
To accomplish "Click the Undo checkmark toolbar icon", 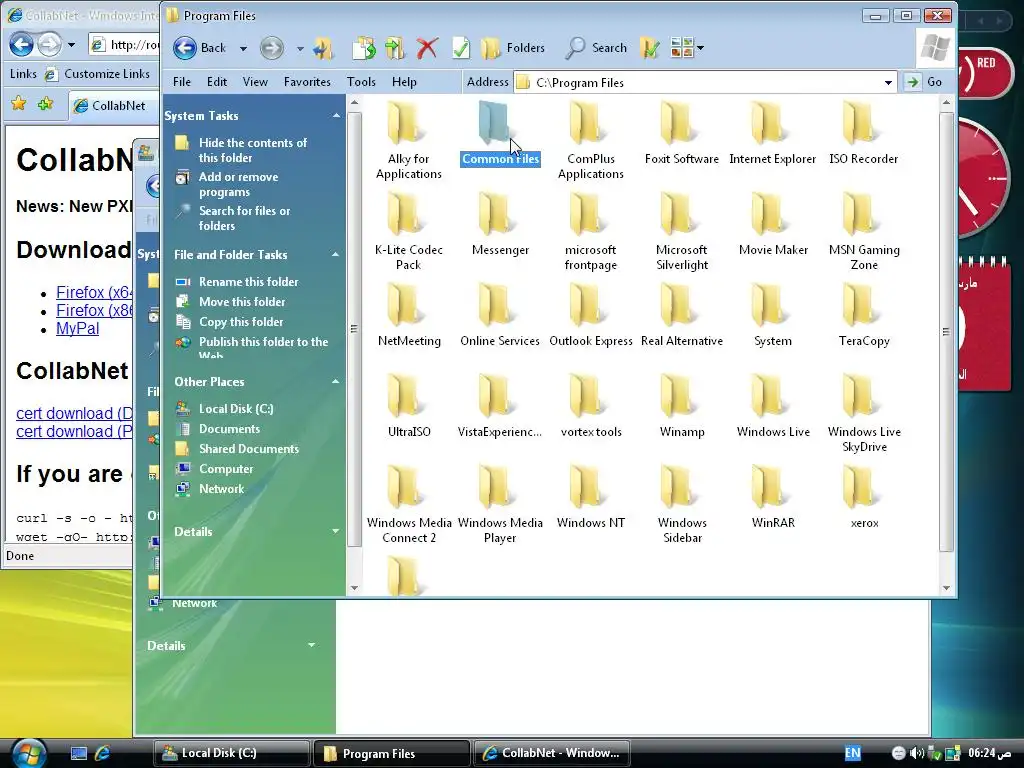I will (x=460, y=48).
